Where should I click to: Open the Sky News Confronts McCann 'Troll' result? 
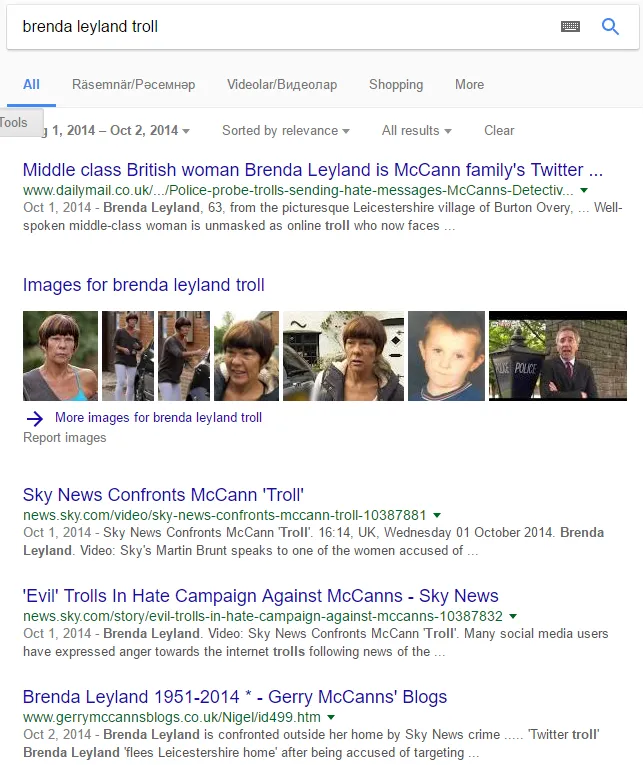[163, 495]
